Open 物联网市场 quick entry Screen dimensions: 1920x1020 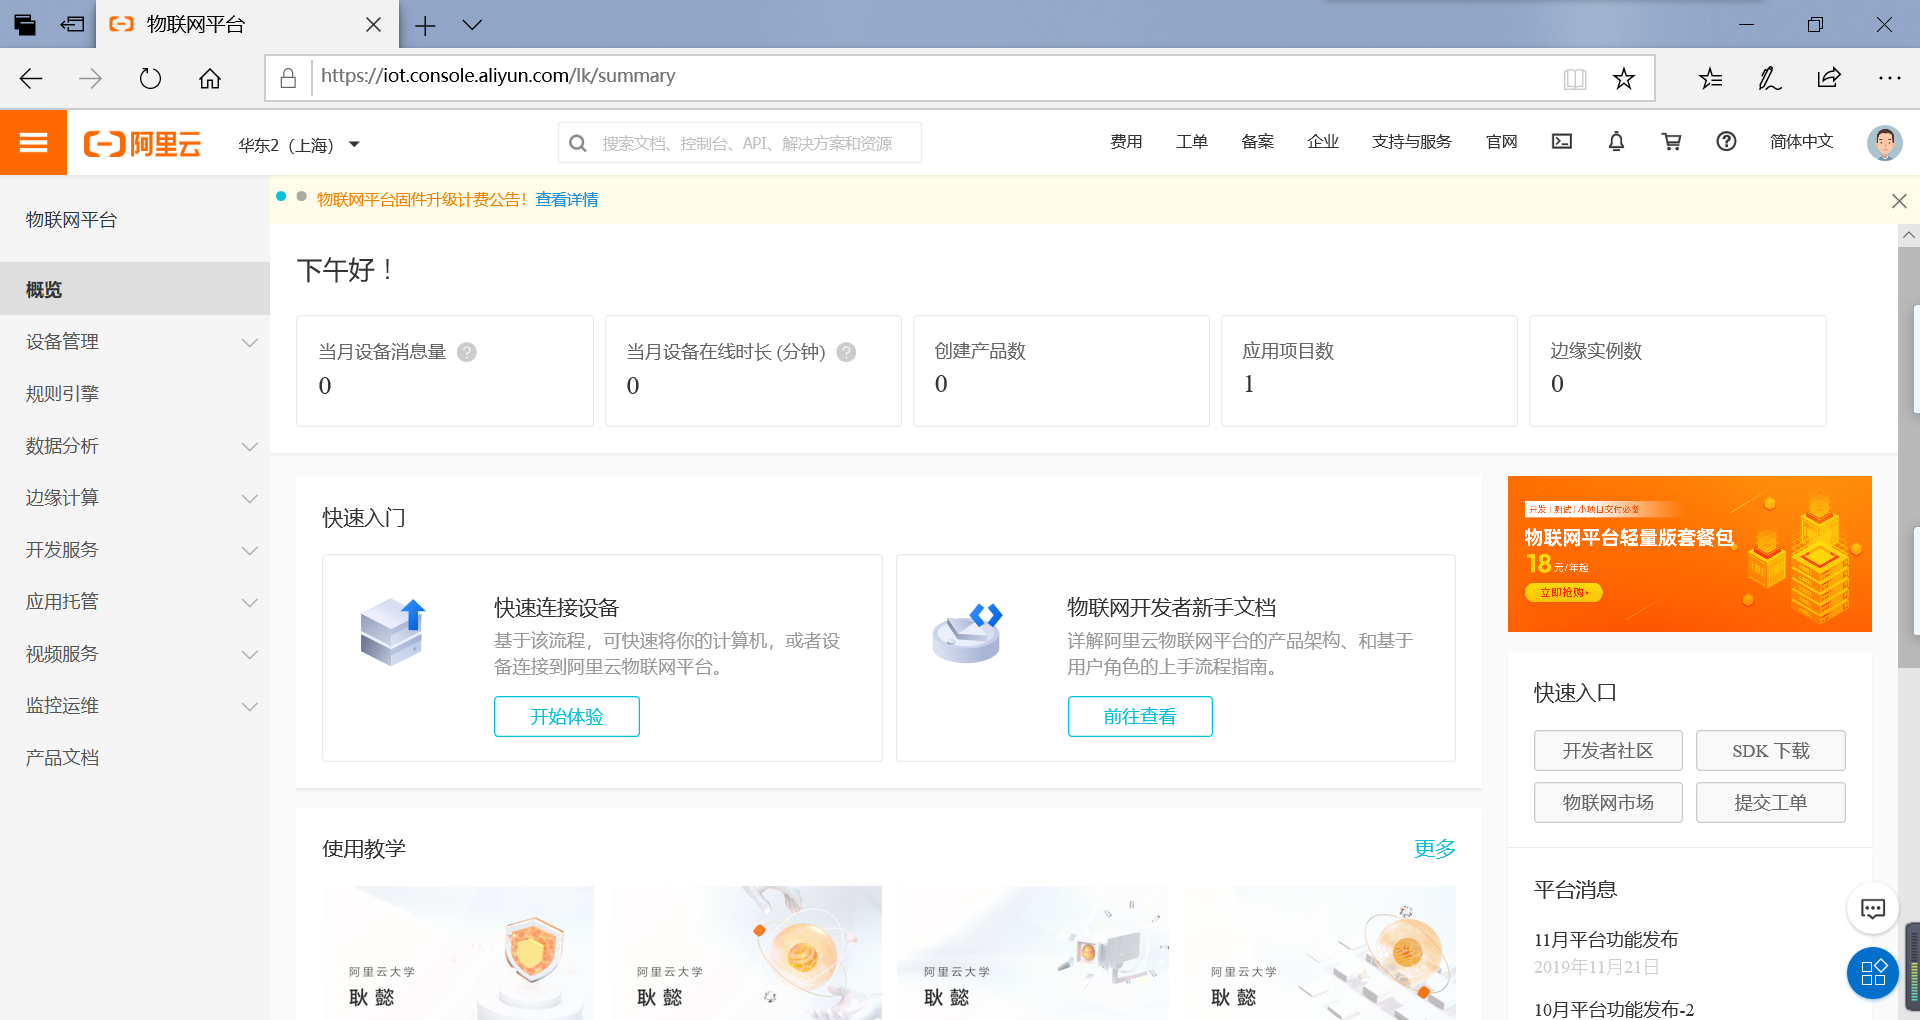pos(1608,803)
